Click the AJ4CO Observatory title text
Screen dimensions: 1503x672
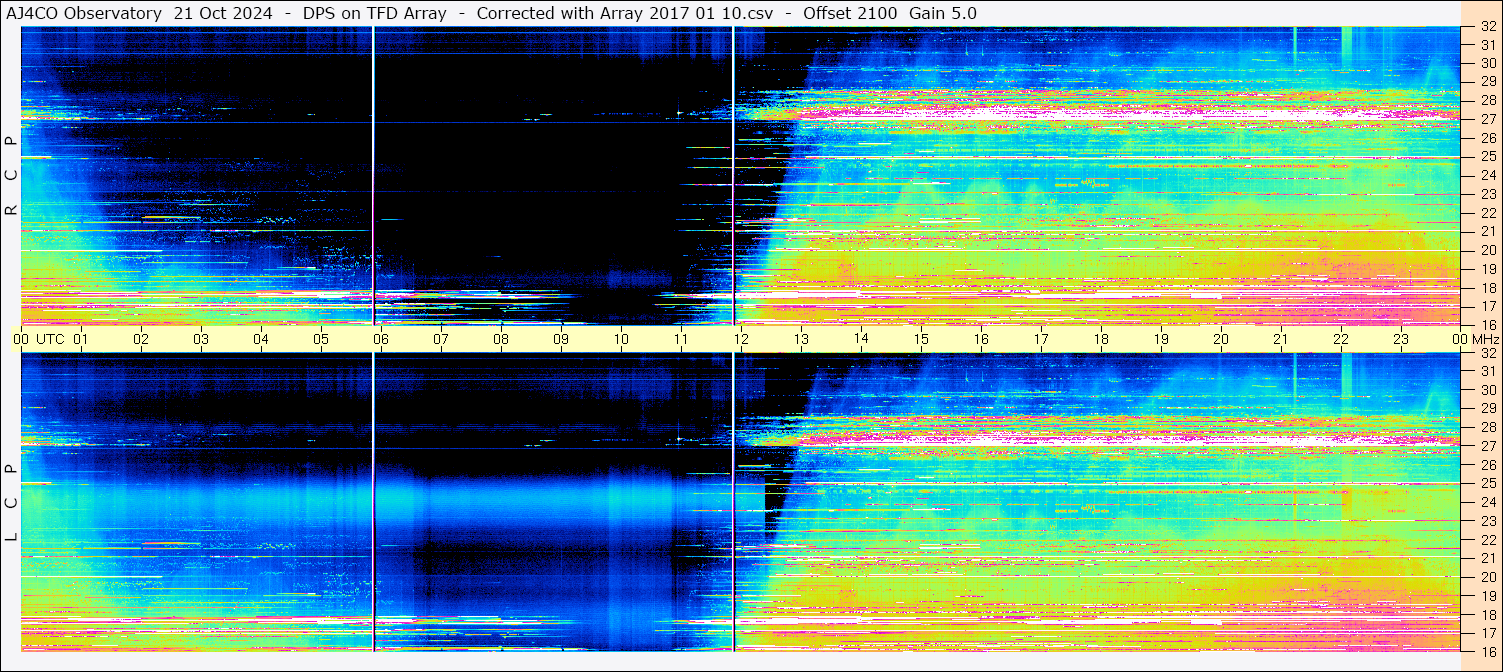84,13
